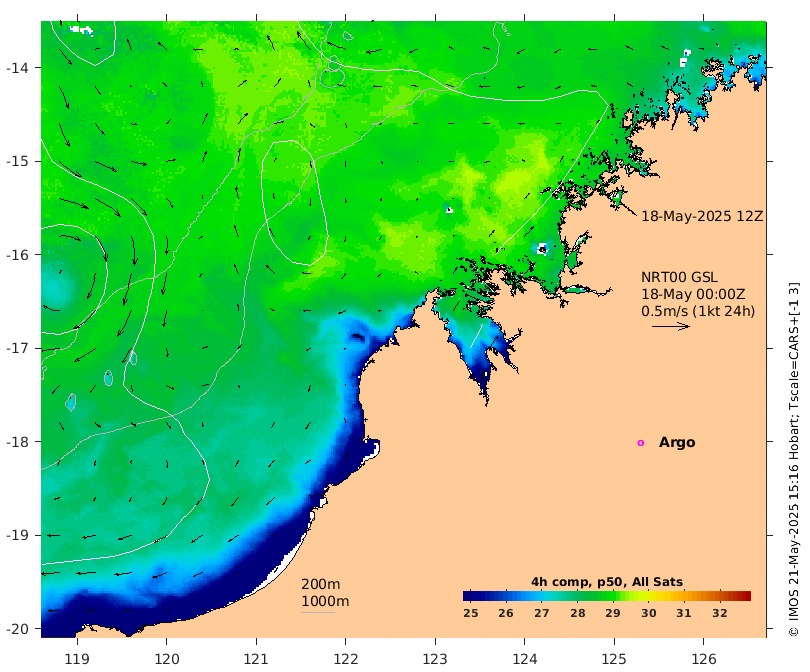
Task: Click the IMOS copyright vertical text
Action: coord(794,459)
